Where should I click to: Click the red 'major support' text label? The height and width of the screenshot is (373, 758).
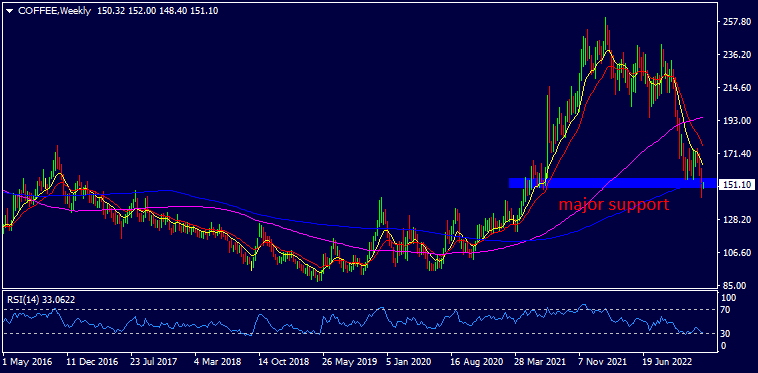(614, 204)
